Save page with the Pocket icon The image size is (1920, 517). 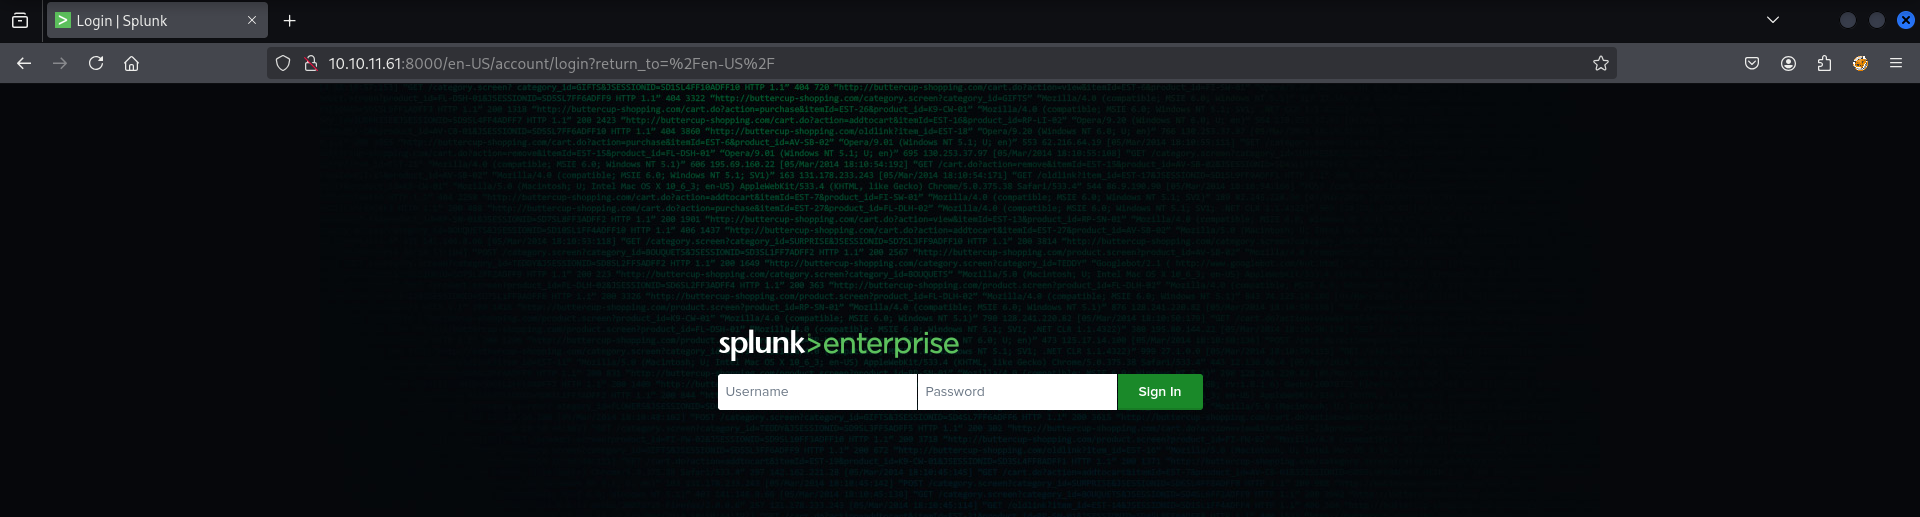pos(1752,63)
